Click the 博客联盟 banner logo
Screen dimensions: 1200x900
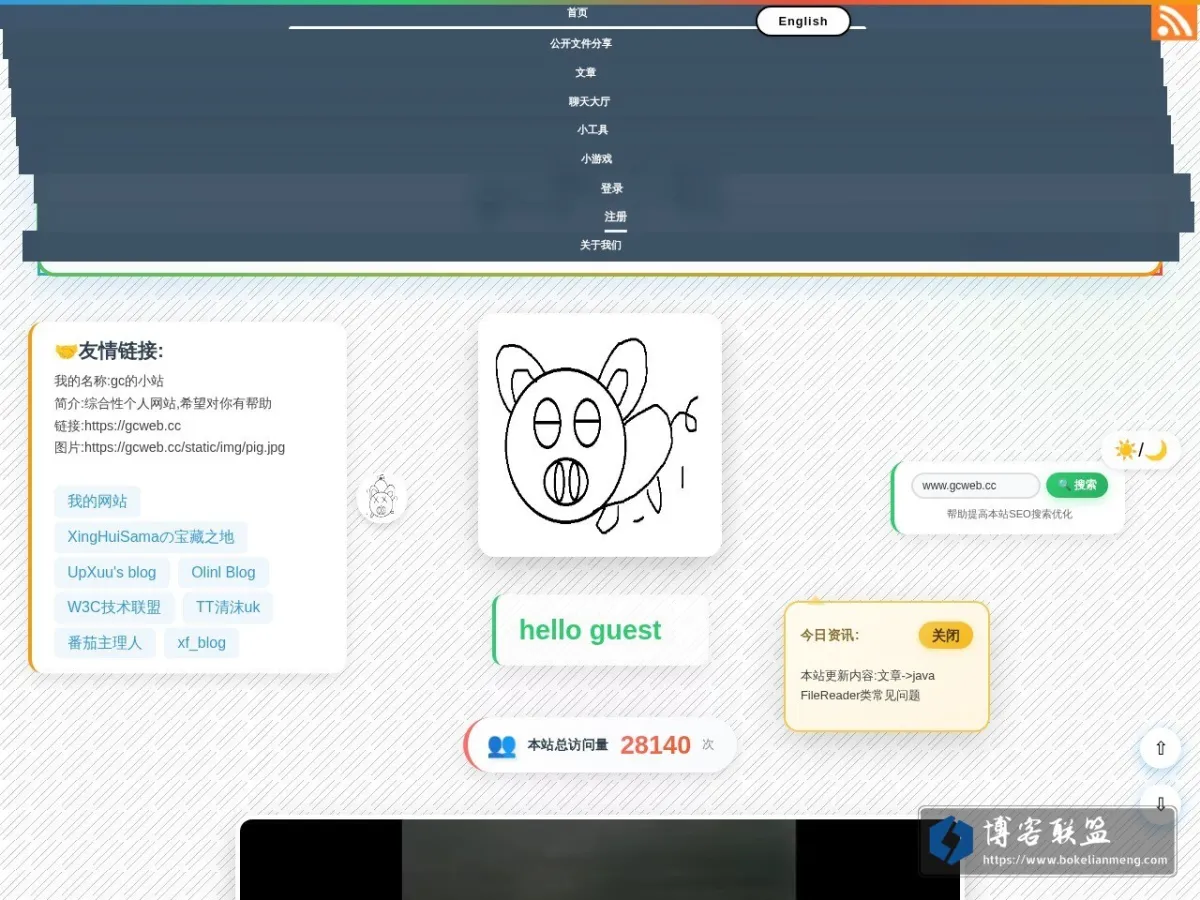coord(1048,842)
